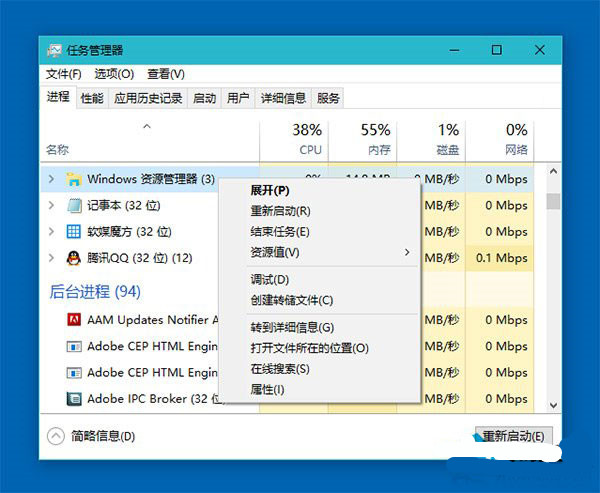This screenshot has width=600, height=493.
Task: Open the 文件(F) menu
Action: 64,74
